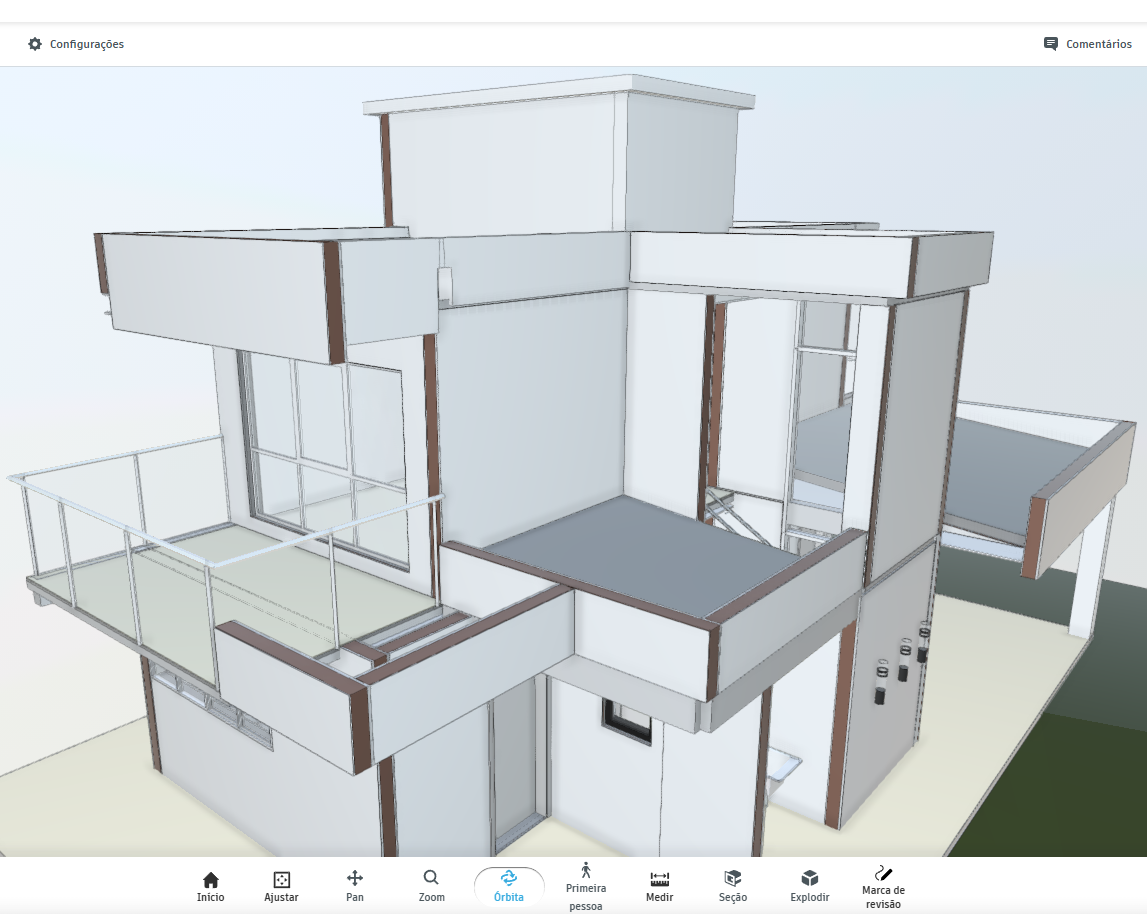Screen dimensions: 1147x914
Task: Click the small dark ground-floor window
Action: [x=626, y=719]
